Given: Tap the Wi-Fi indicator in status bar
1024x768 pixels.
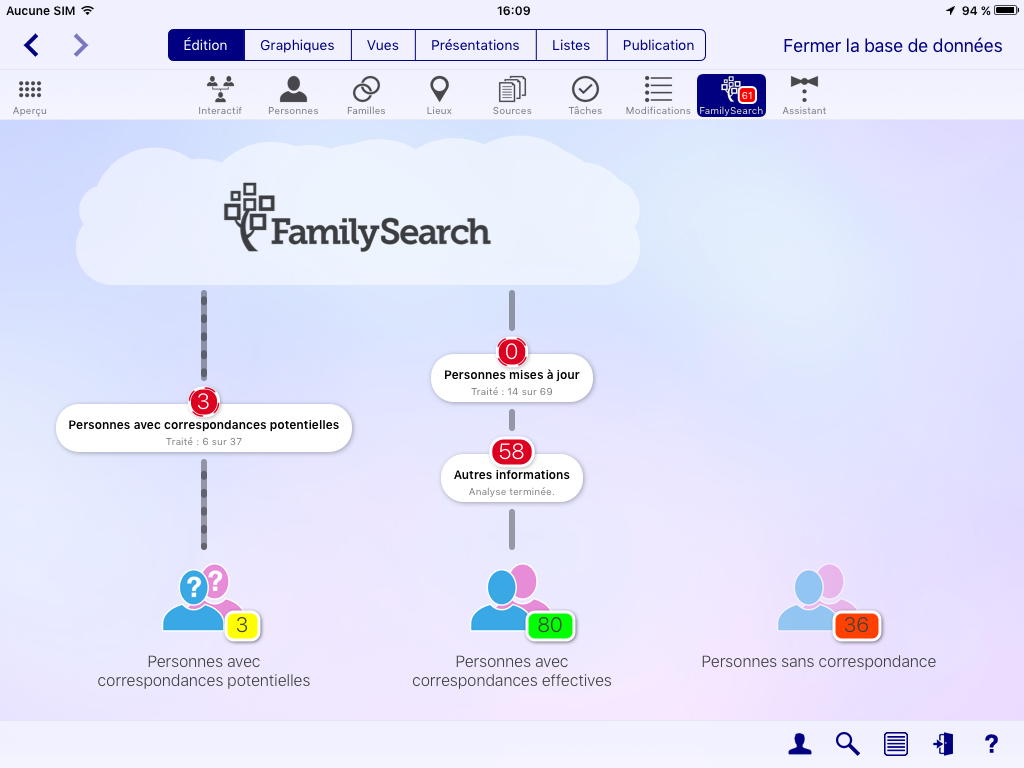Looking at the screenshot, I should 88,10.
